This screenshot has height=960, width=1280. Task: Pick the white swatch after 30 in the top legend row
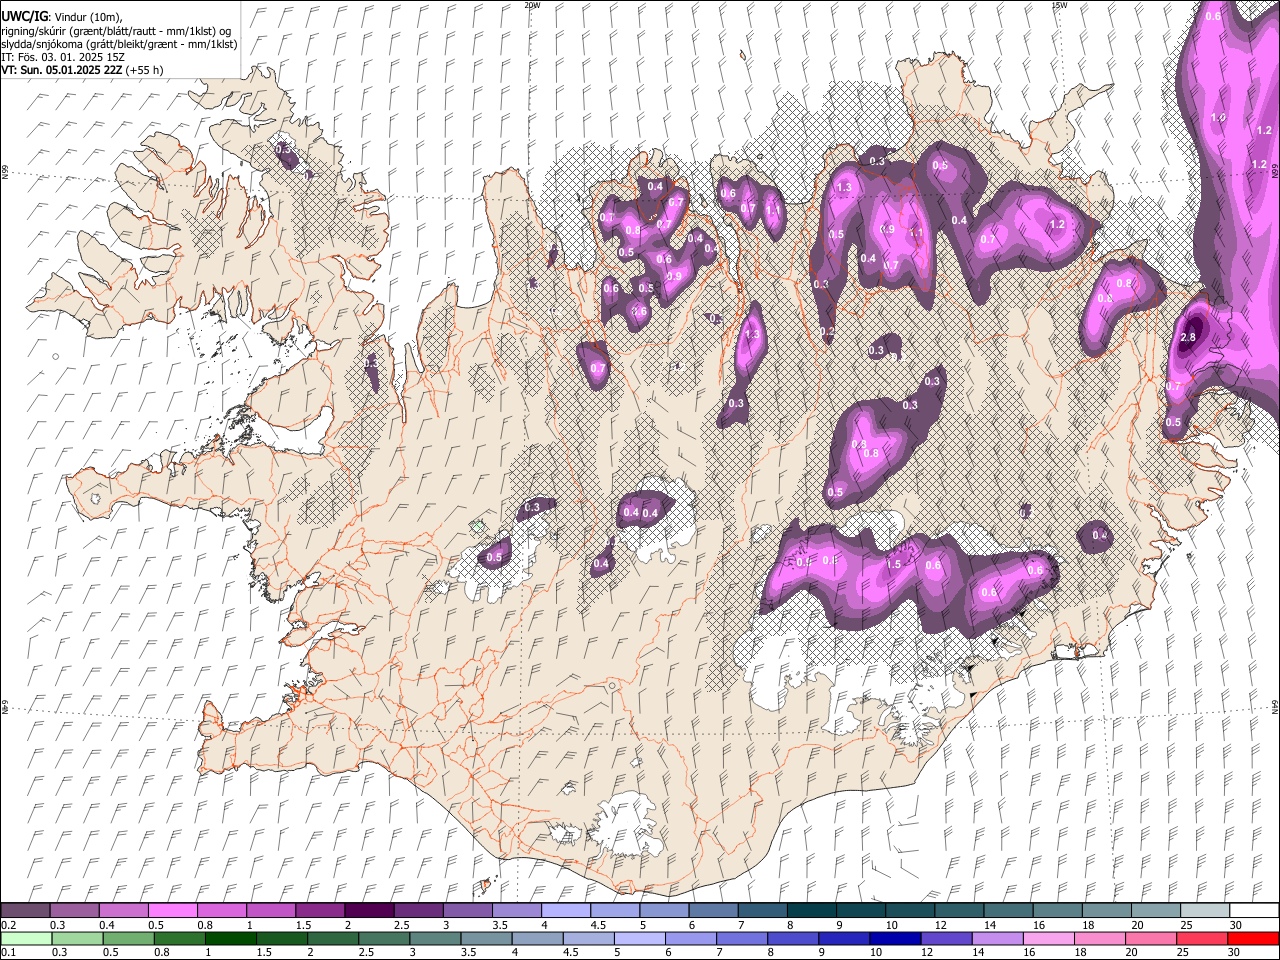pos(1254,911)
